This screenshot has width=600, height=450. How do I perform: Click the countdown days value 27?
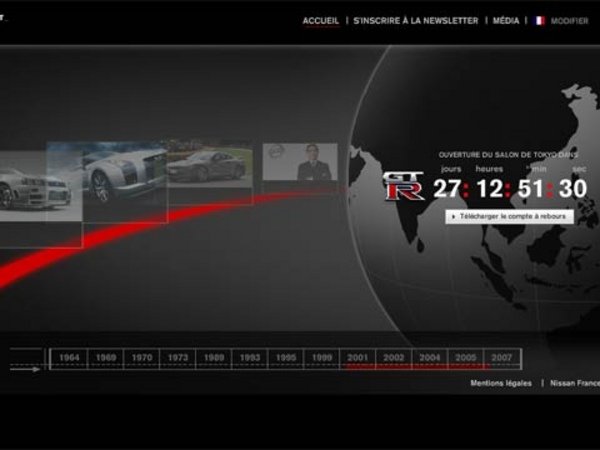pos(447,189)
